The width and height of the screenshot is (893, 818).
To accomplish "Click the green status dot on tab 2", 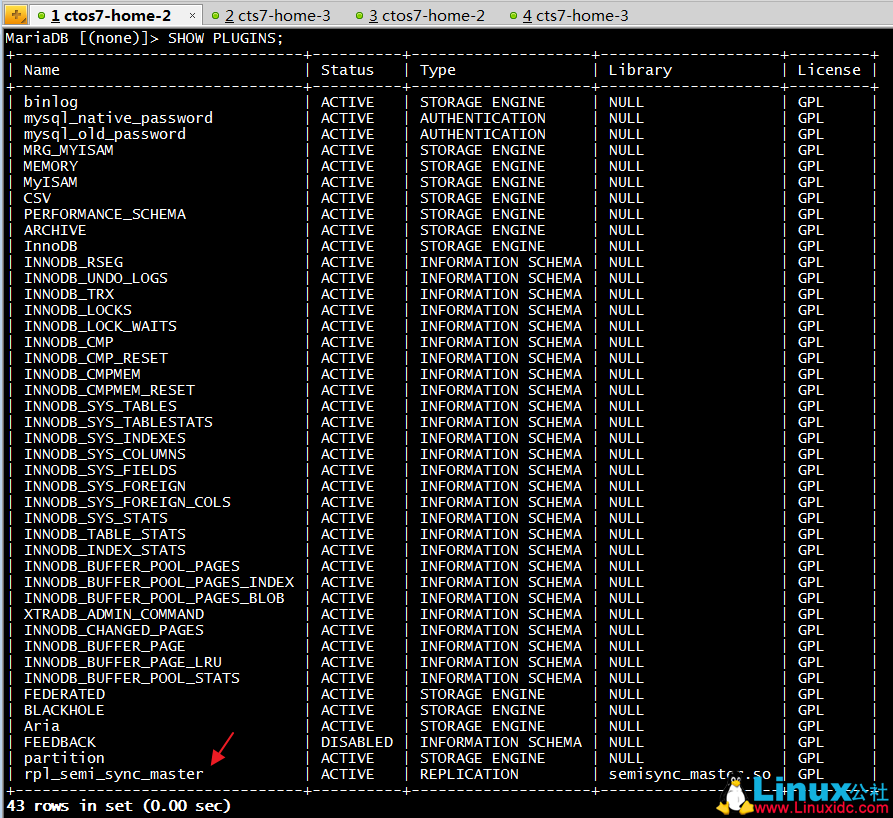I will pos(215,16).
